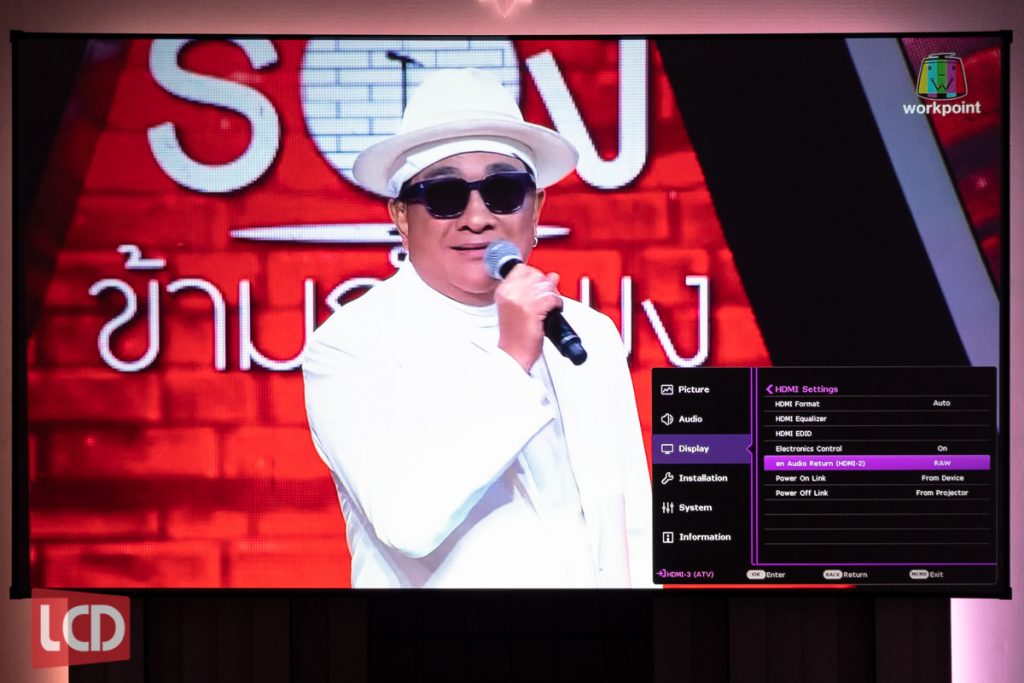Click the BACK Return button hint

click(845, 575)
